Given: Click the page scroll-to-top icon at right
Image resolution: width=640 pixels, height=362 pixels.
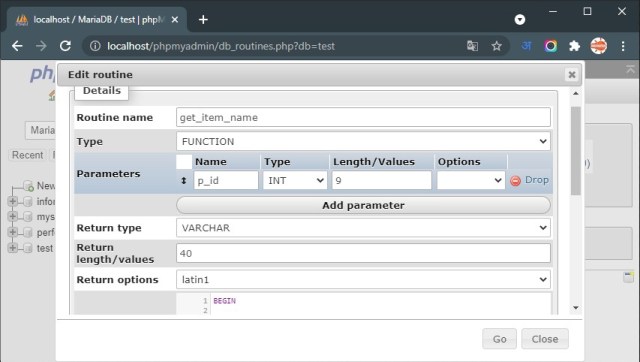Looking at the screenshot, I should pos(631,70).
